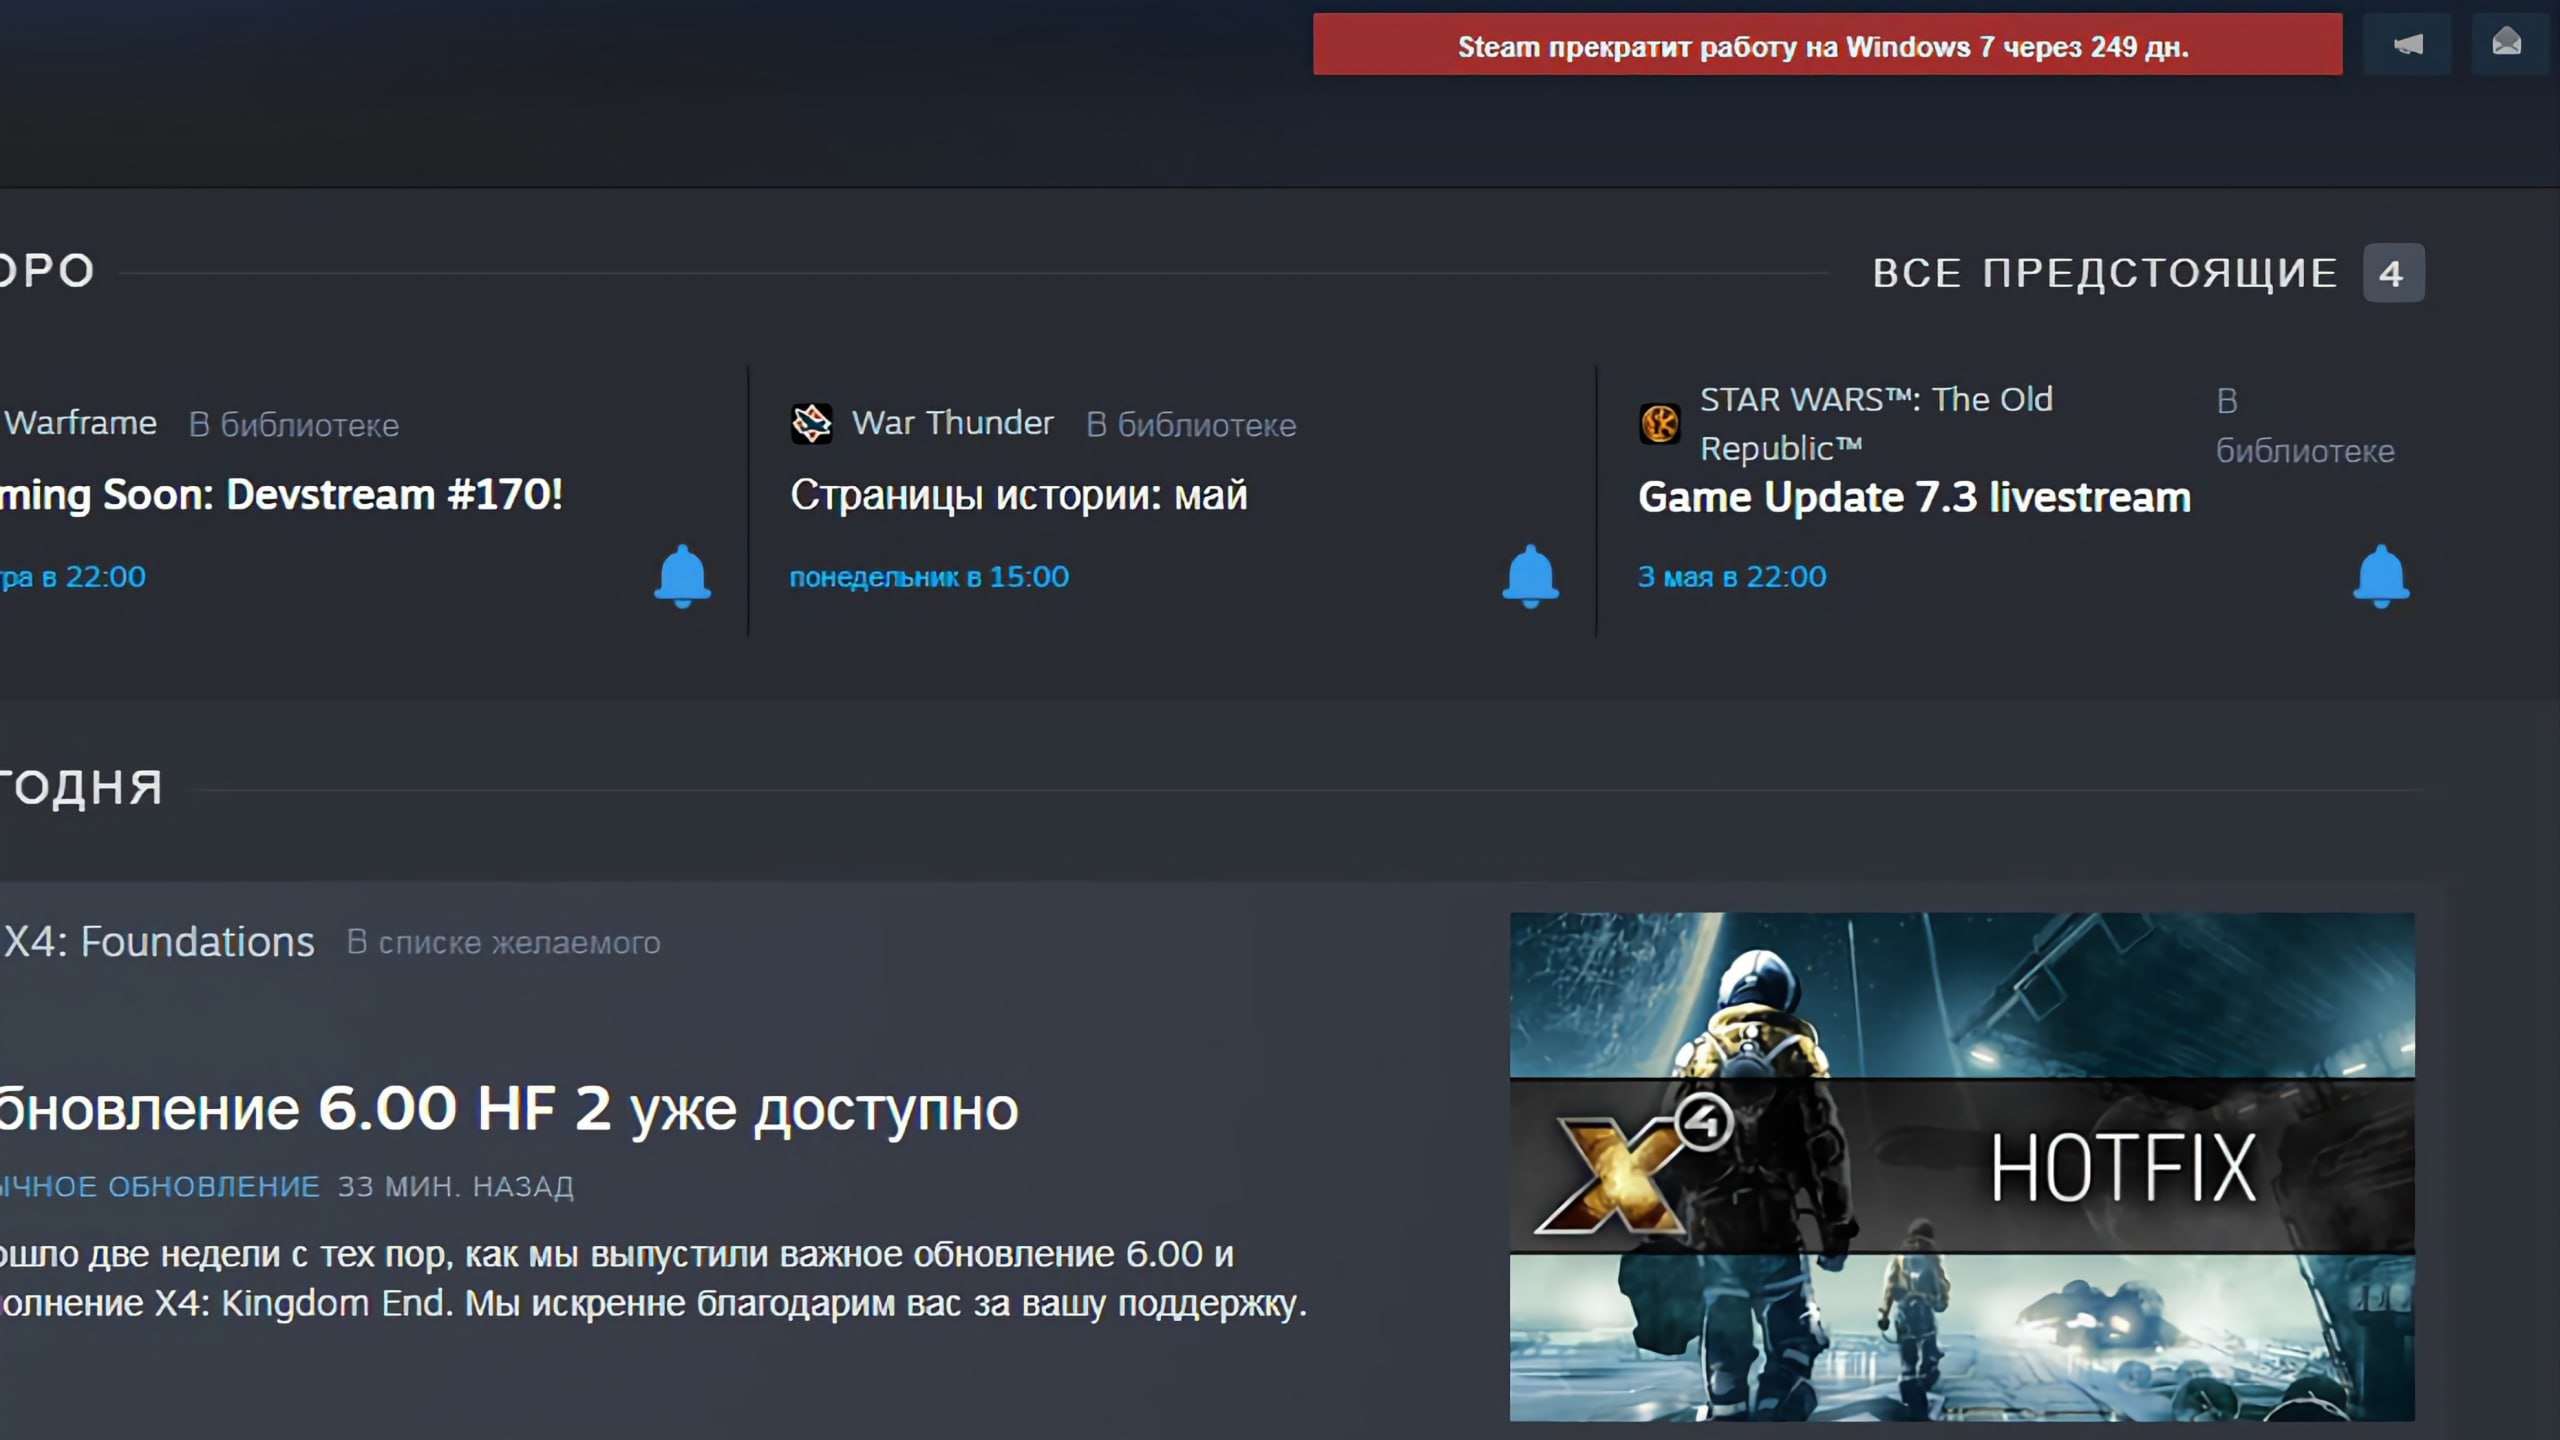
Task: Click the megaphone announcements icon
Action: tap(2407, 44)
